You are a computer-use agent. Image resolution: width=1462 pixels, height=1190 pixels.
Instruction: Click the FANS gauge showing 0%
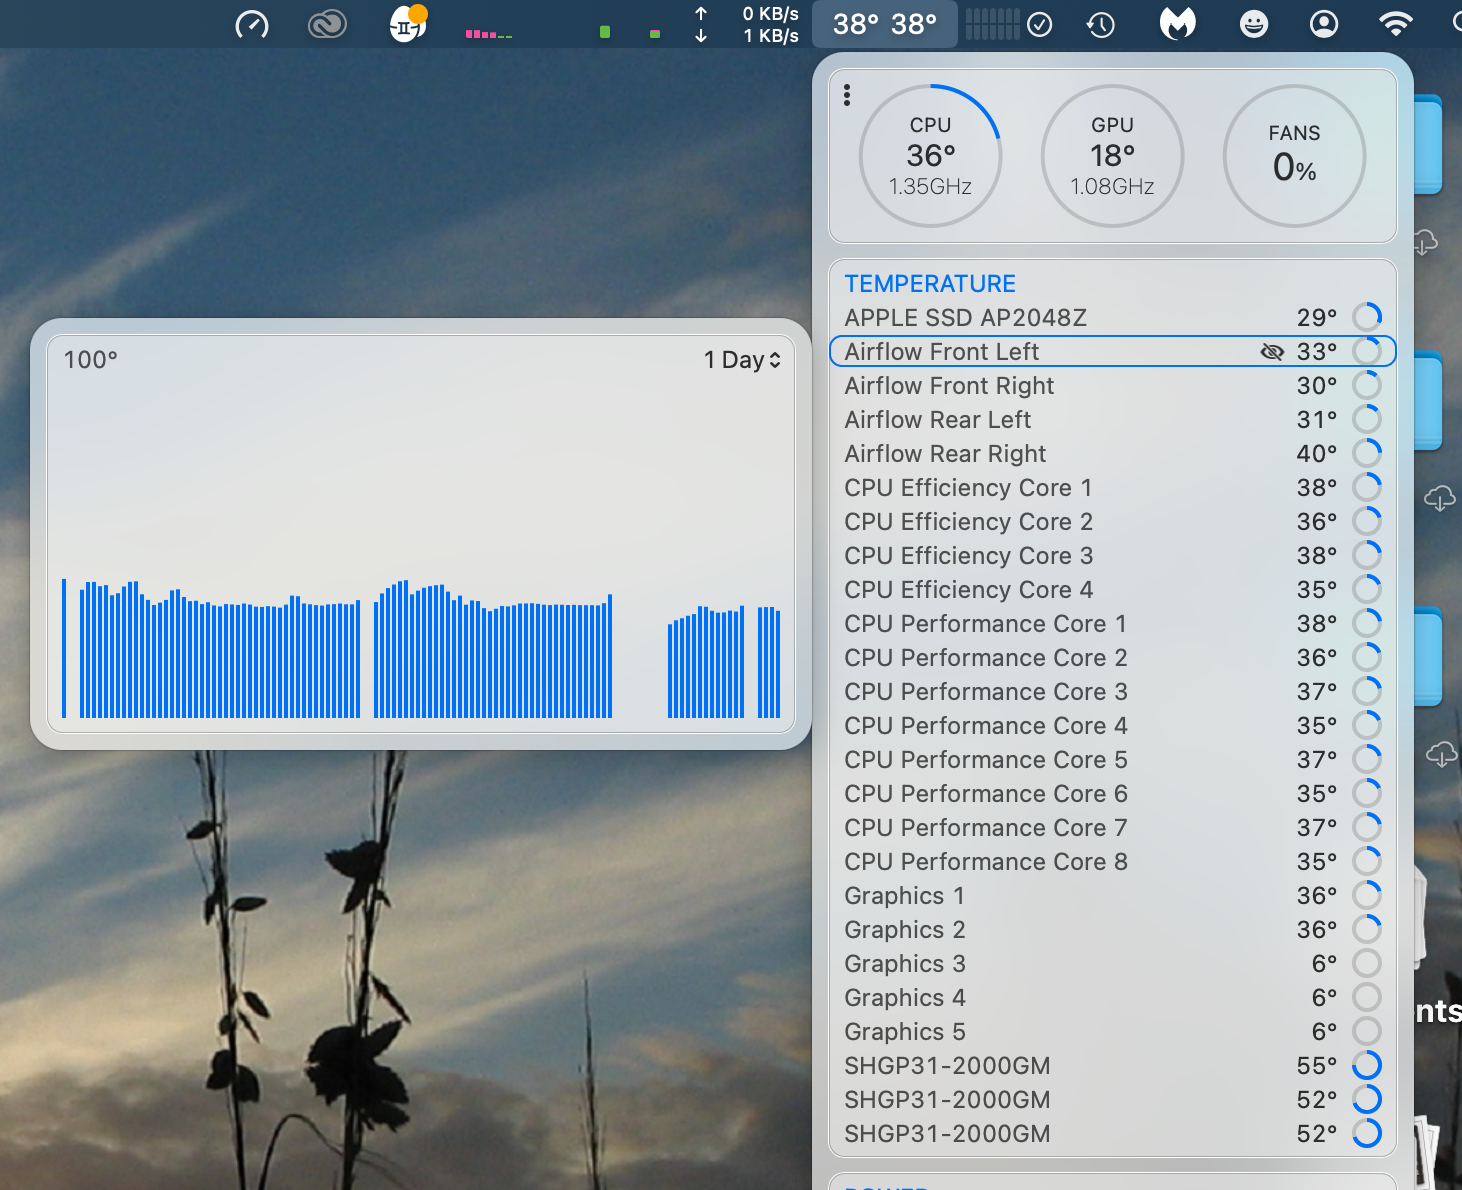(x=1294, y=155)
